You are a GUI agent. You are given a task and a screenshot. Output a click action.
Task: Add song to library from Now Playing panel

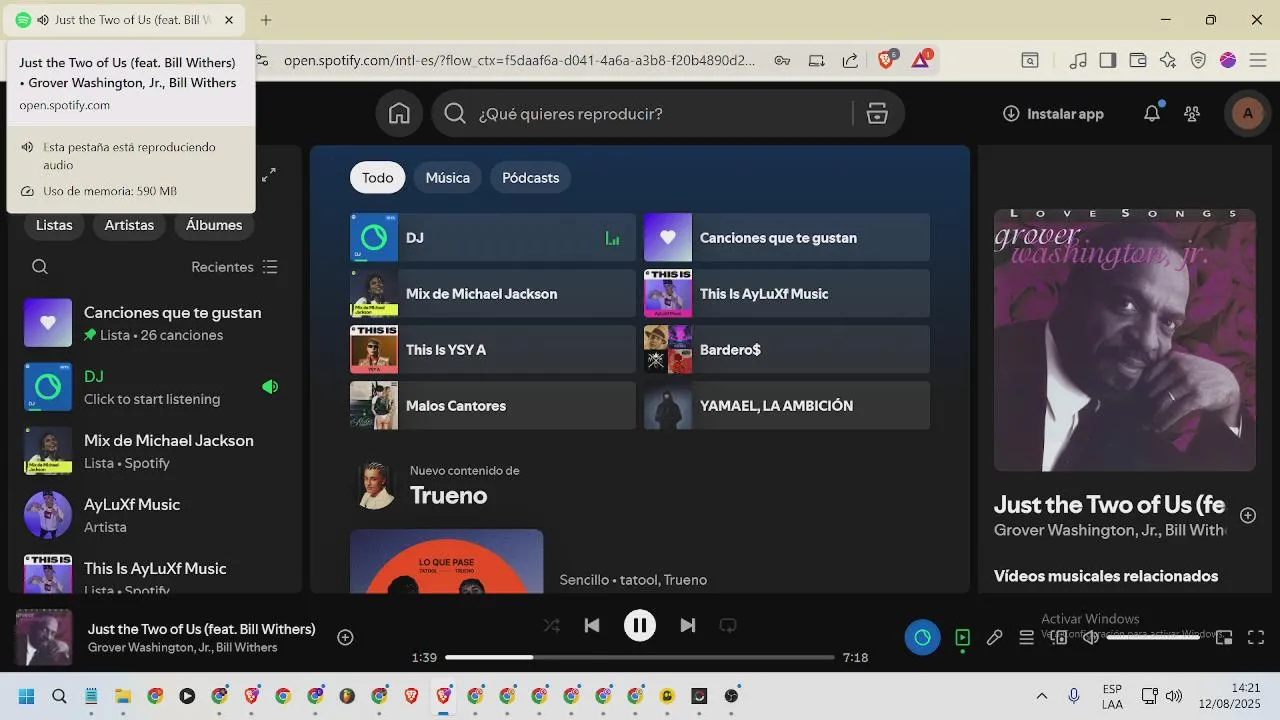1248,515
